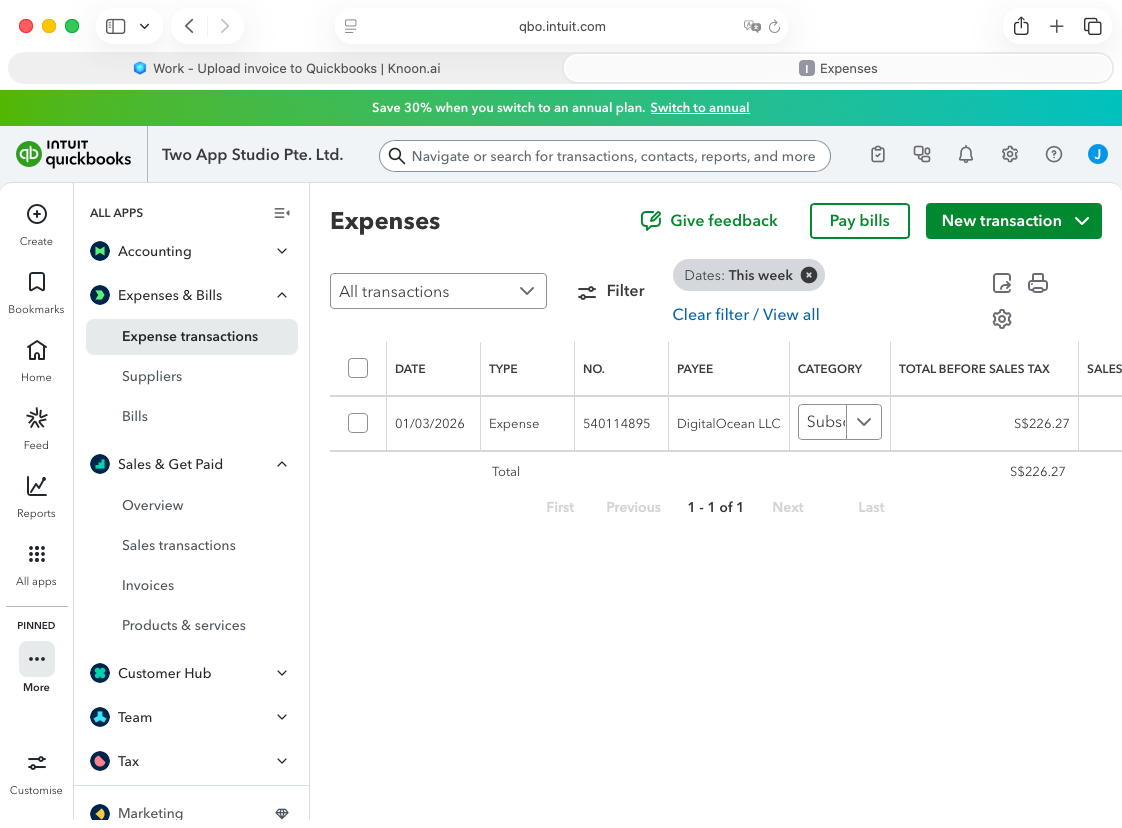Collapse the Expenses & Bills section
Viewport: 1122px width, 828px height.
click(281, 295)
